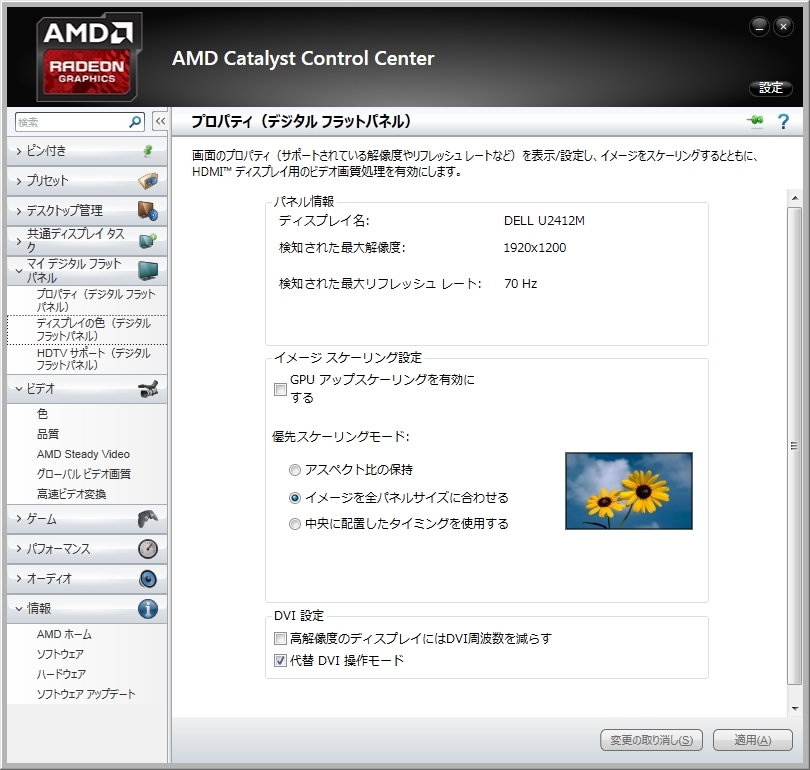810x770 pixels.
Task: Click the マイ デジタル フラットパネル monitor icon
Action: click(148, 270)
